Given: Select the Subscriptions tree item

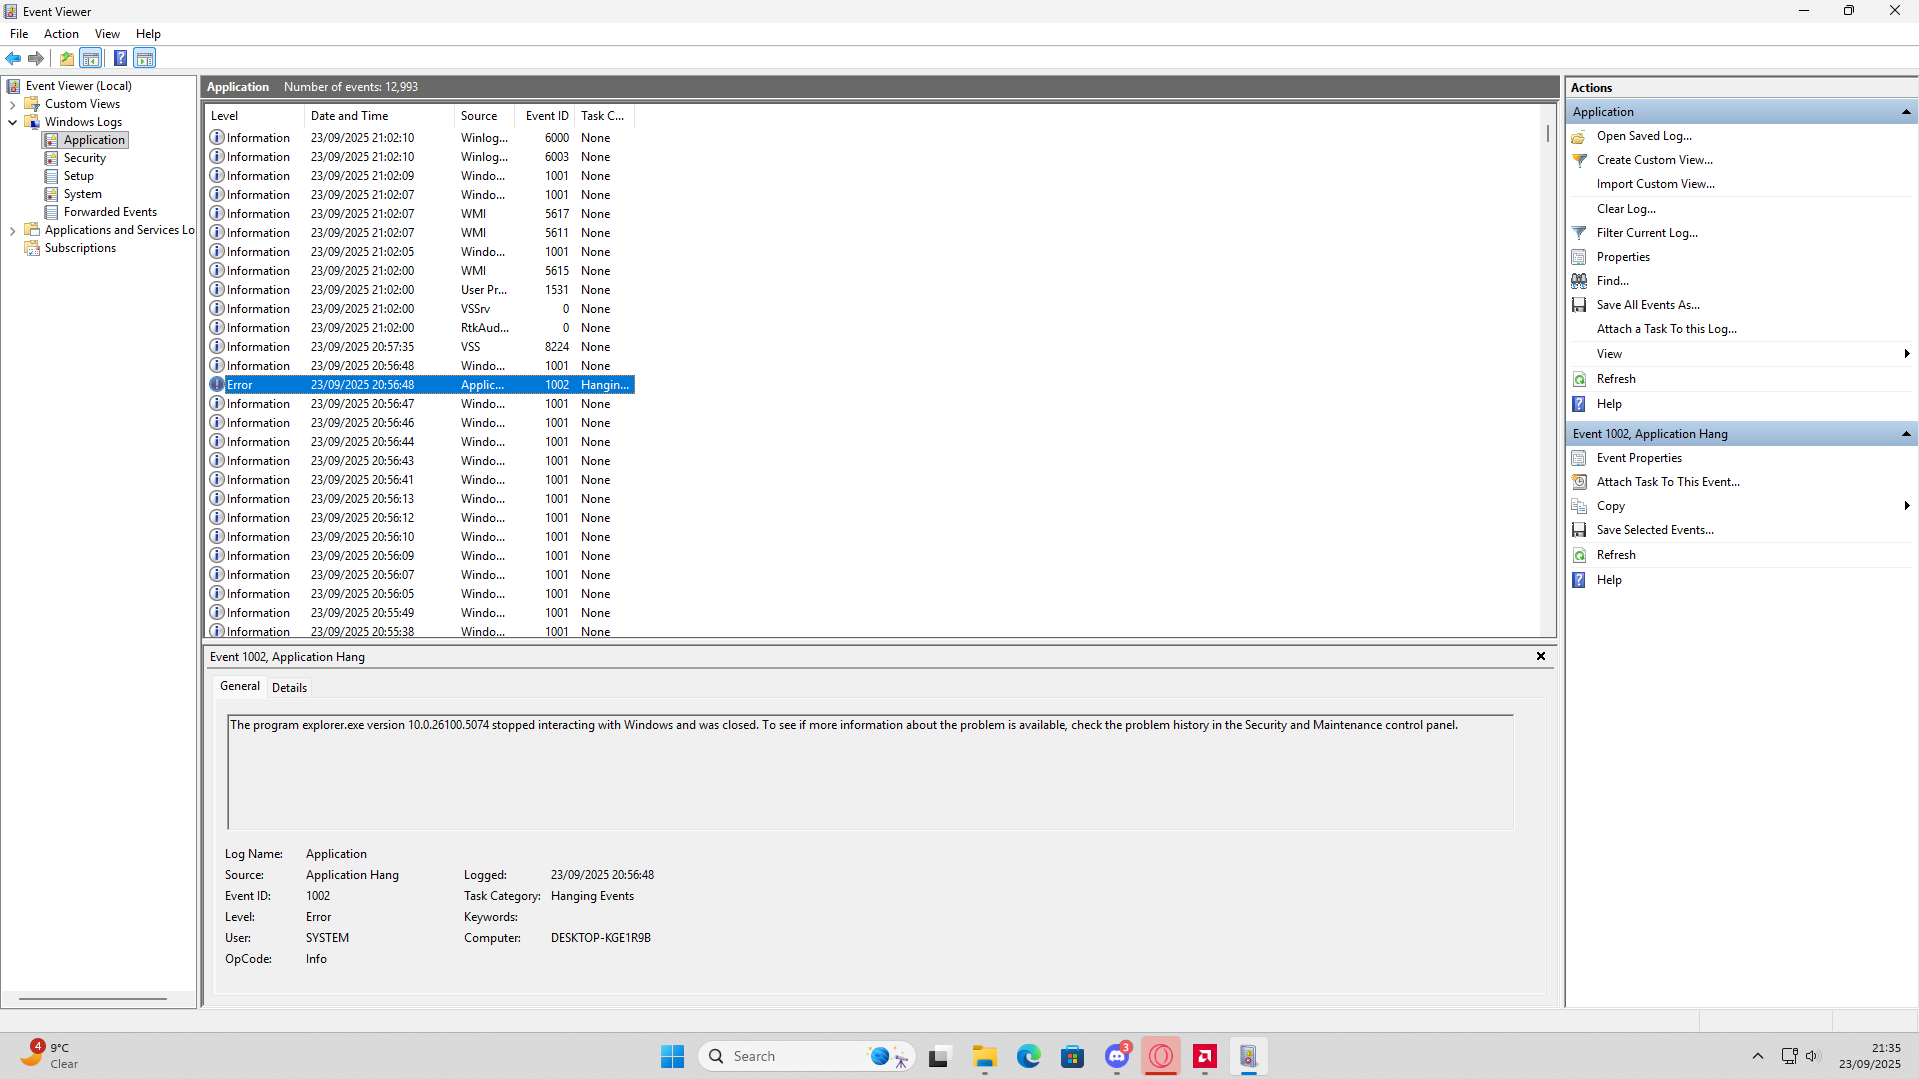Looking at the screenshot, I should point(80,248).
